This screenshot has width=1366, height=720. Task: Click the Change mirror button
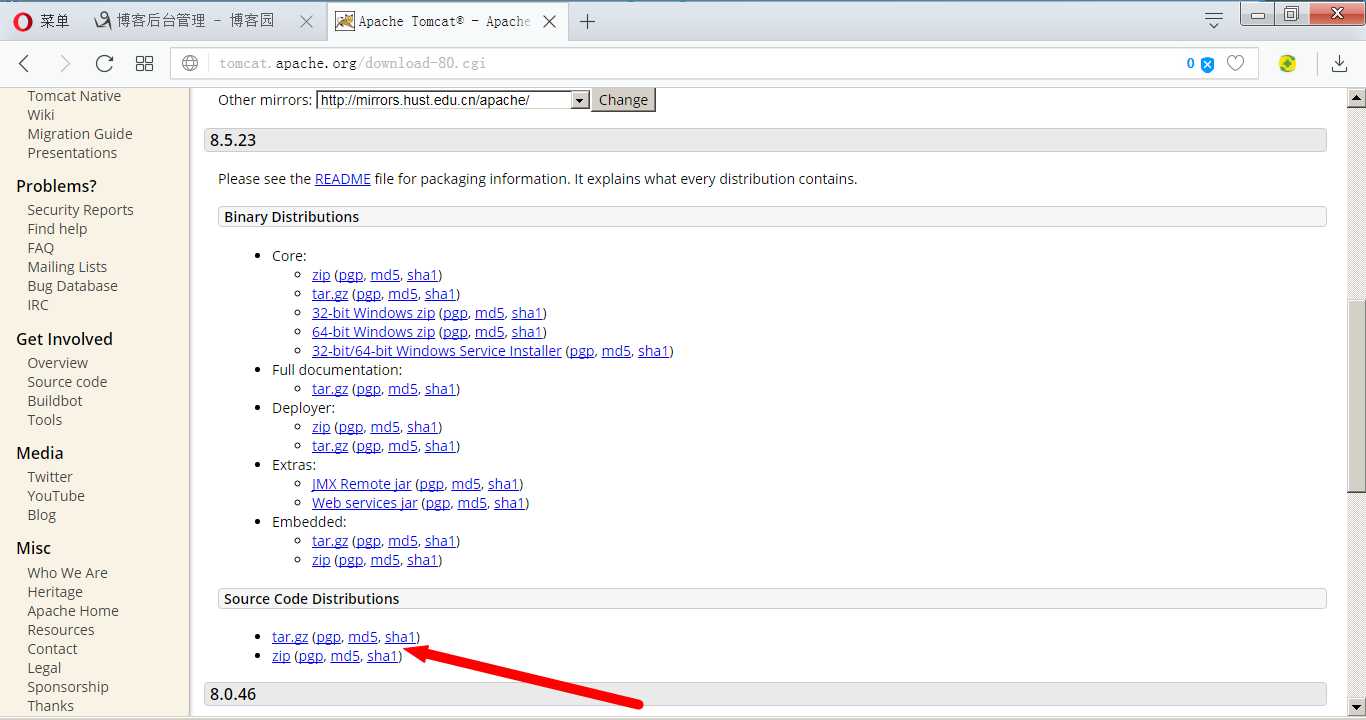(x=623, y=100)
